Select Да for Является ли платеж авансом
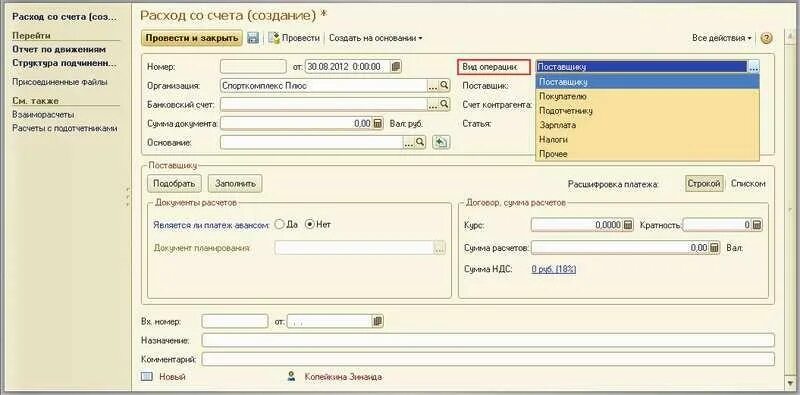The image size is (800, 395). (x=279, y=224)
